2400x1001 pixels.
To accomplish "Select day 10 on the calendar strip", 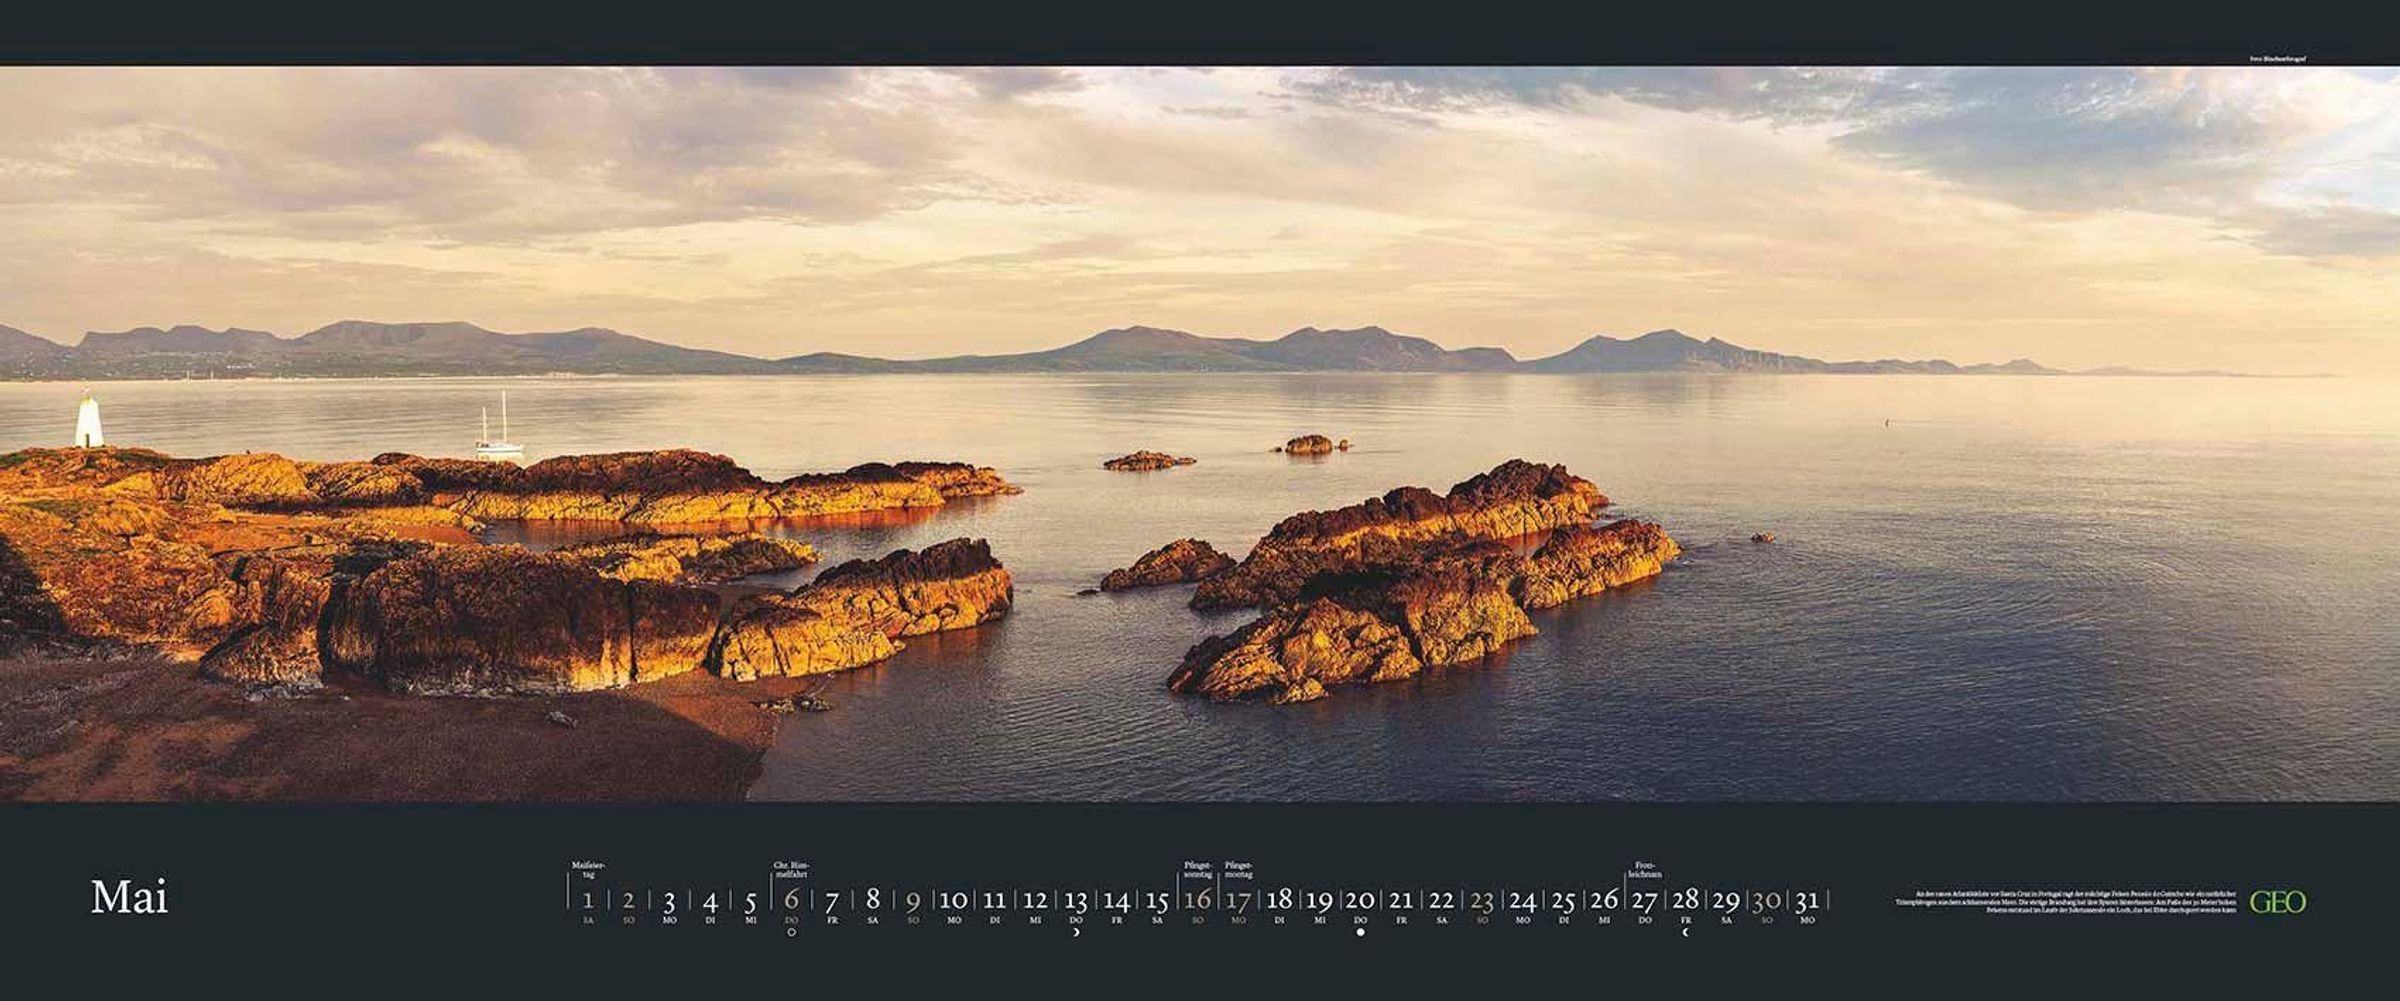I will 953,900.
